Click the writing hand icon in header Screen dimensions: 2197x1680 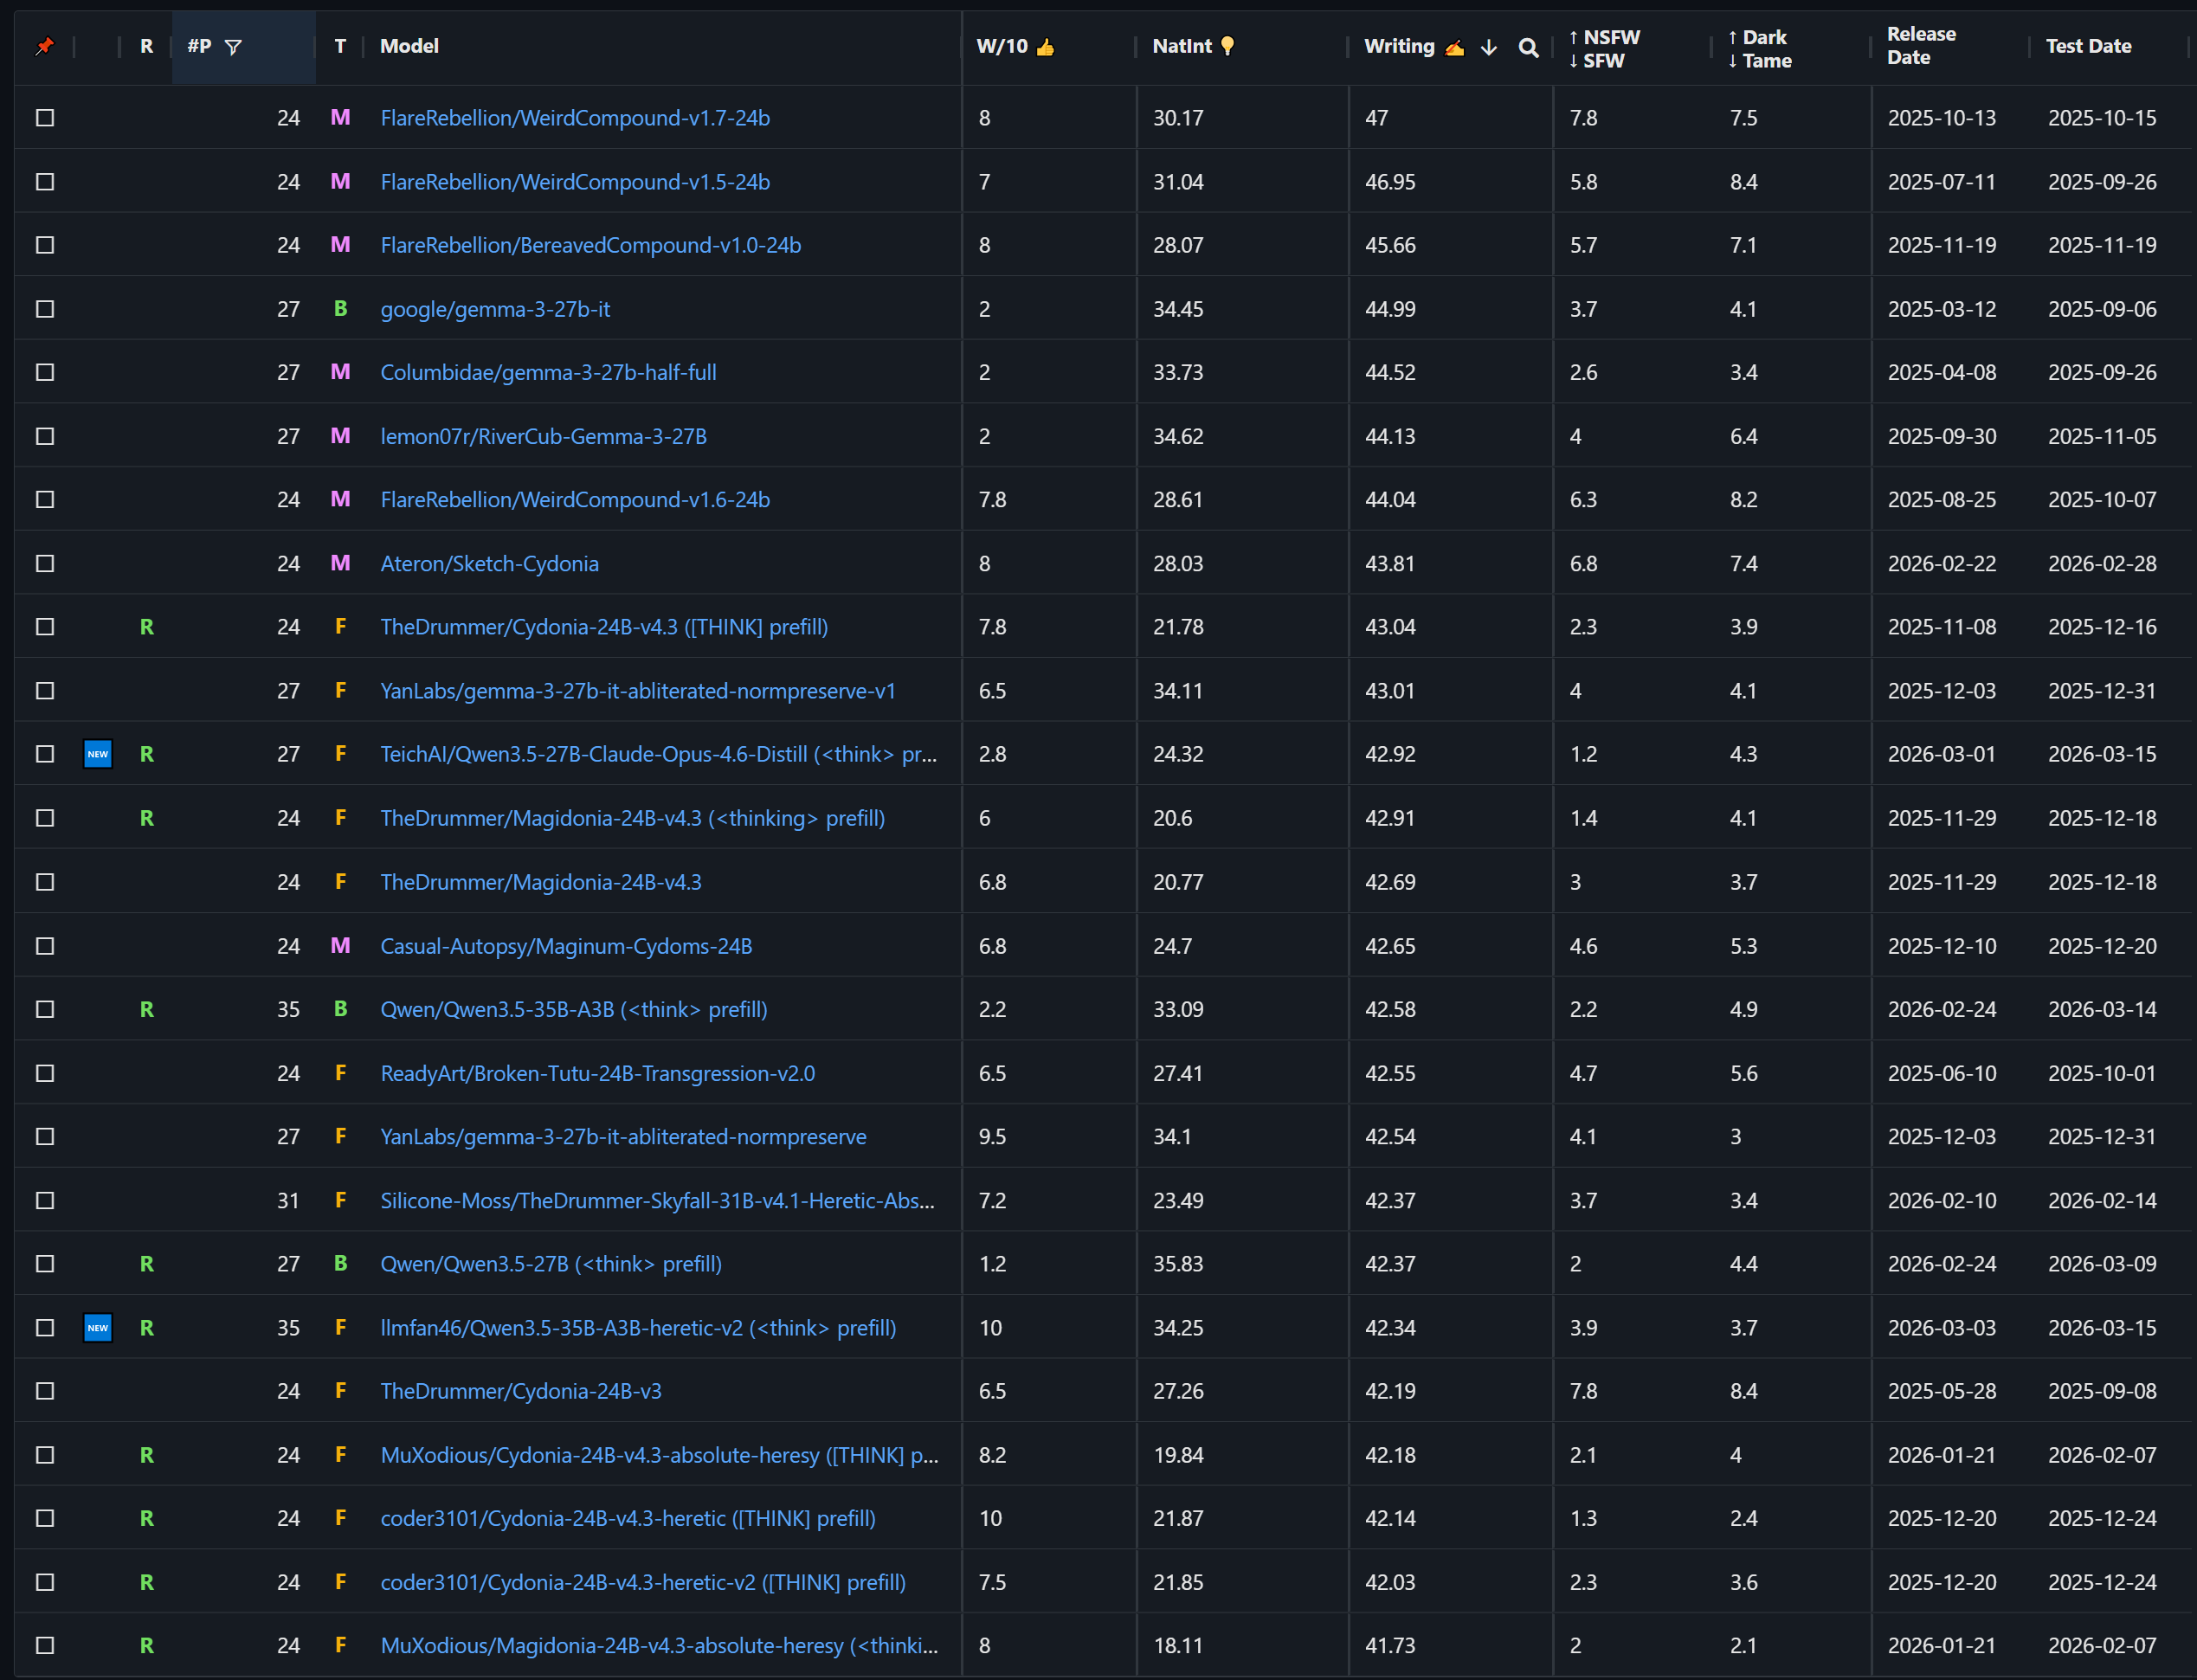(x=1455, y=47)
